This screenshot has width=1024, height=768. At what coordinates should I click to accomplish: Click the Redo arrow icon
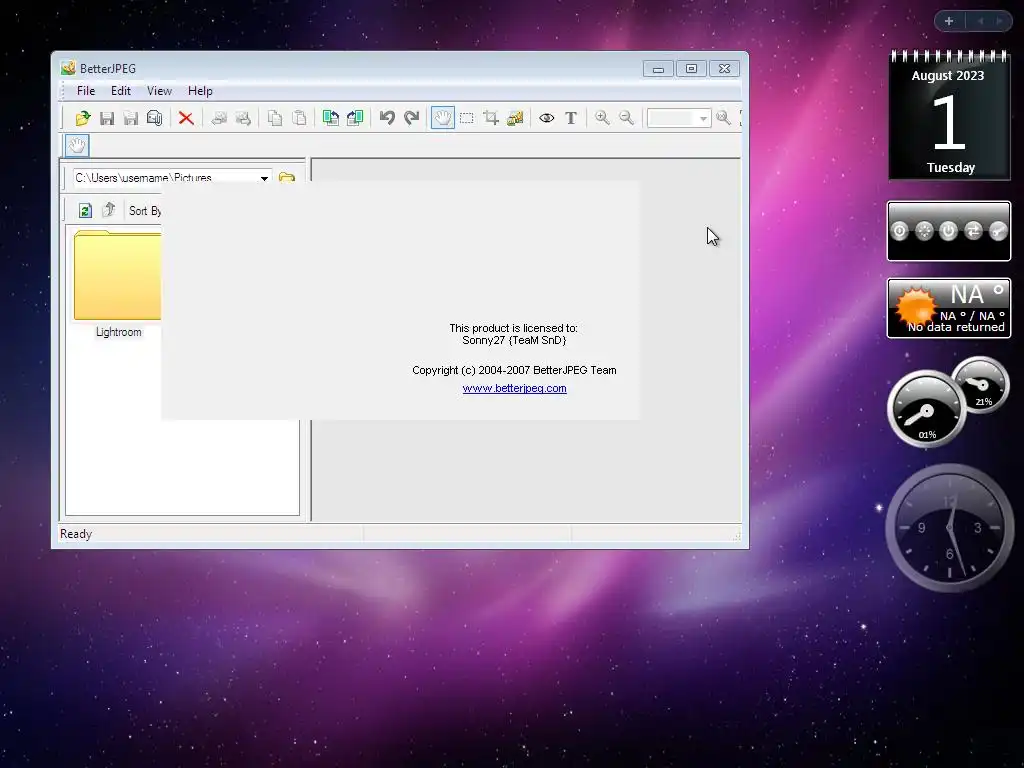click(411, 118)
